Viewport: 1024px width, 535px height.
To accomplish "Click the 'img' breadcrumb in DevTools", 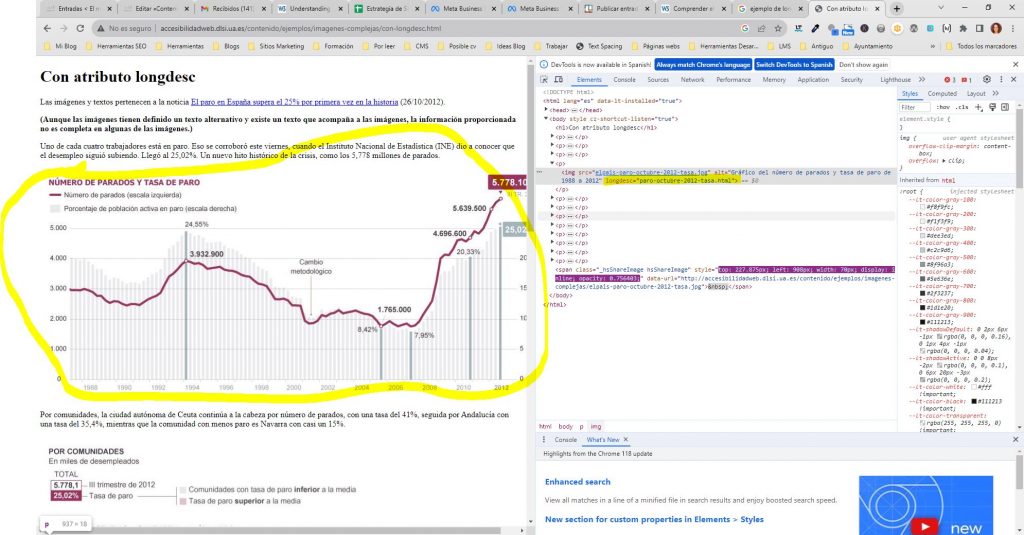I will [x=596, y=427].
